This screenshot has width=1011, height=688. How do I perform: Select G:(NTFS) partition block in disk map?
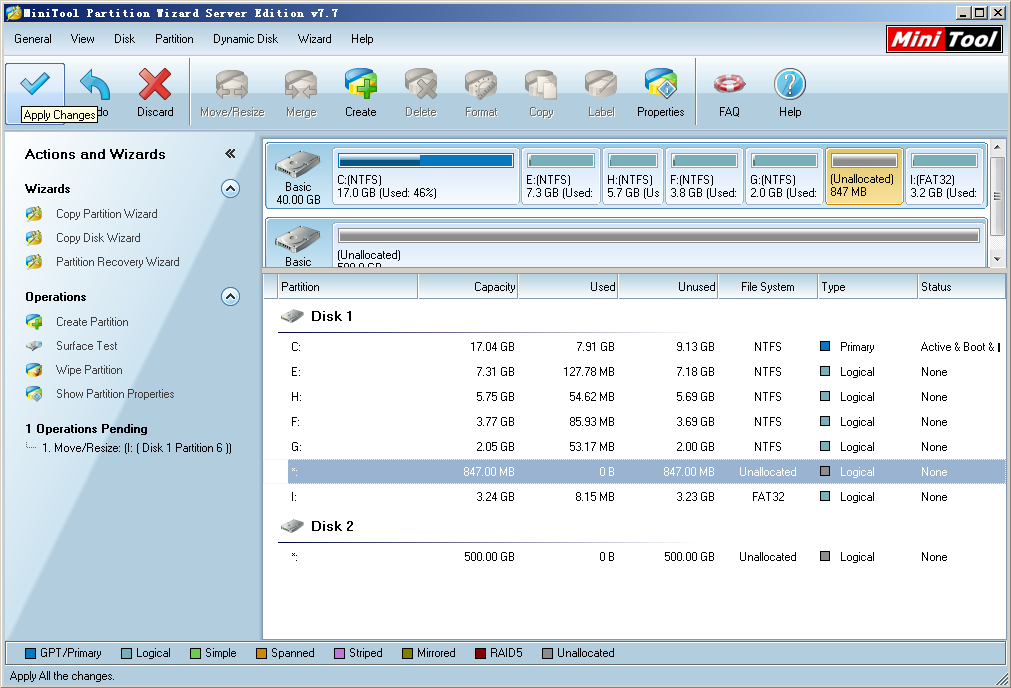click(784, 176)
